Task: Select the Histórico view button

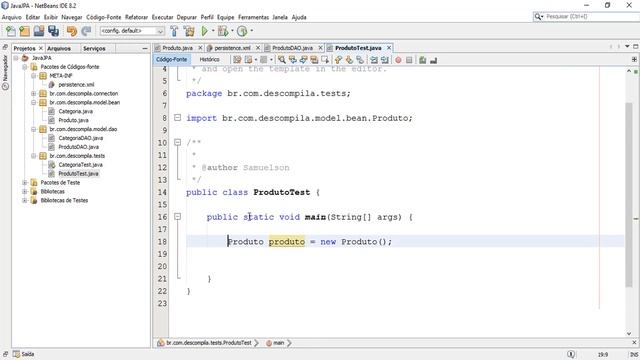Action: pyautogui.click(x=209, y=60)
